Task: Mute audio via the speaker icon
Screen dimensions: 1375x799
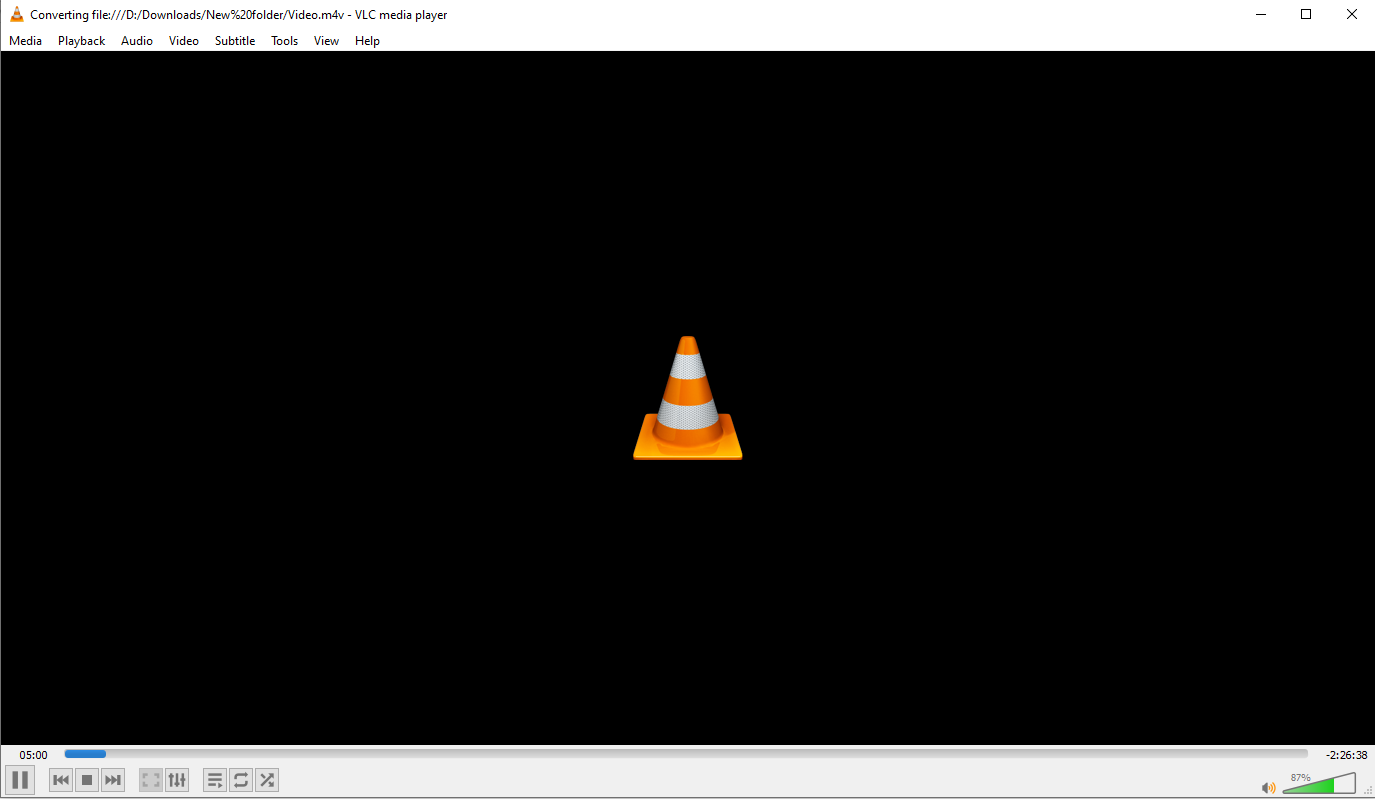Action: [1269, 787]
